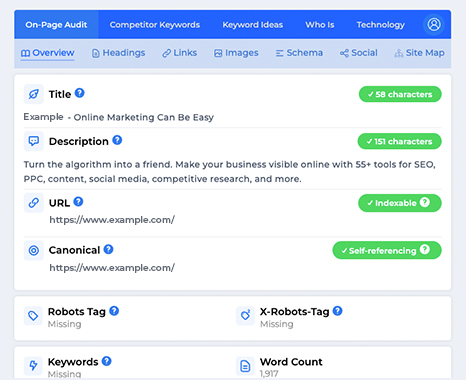The height and width of the screenshot is (380, 466).
Task: Click the Robots Tag label icon
Action: click(33, 316)
